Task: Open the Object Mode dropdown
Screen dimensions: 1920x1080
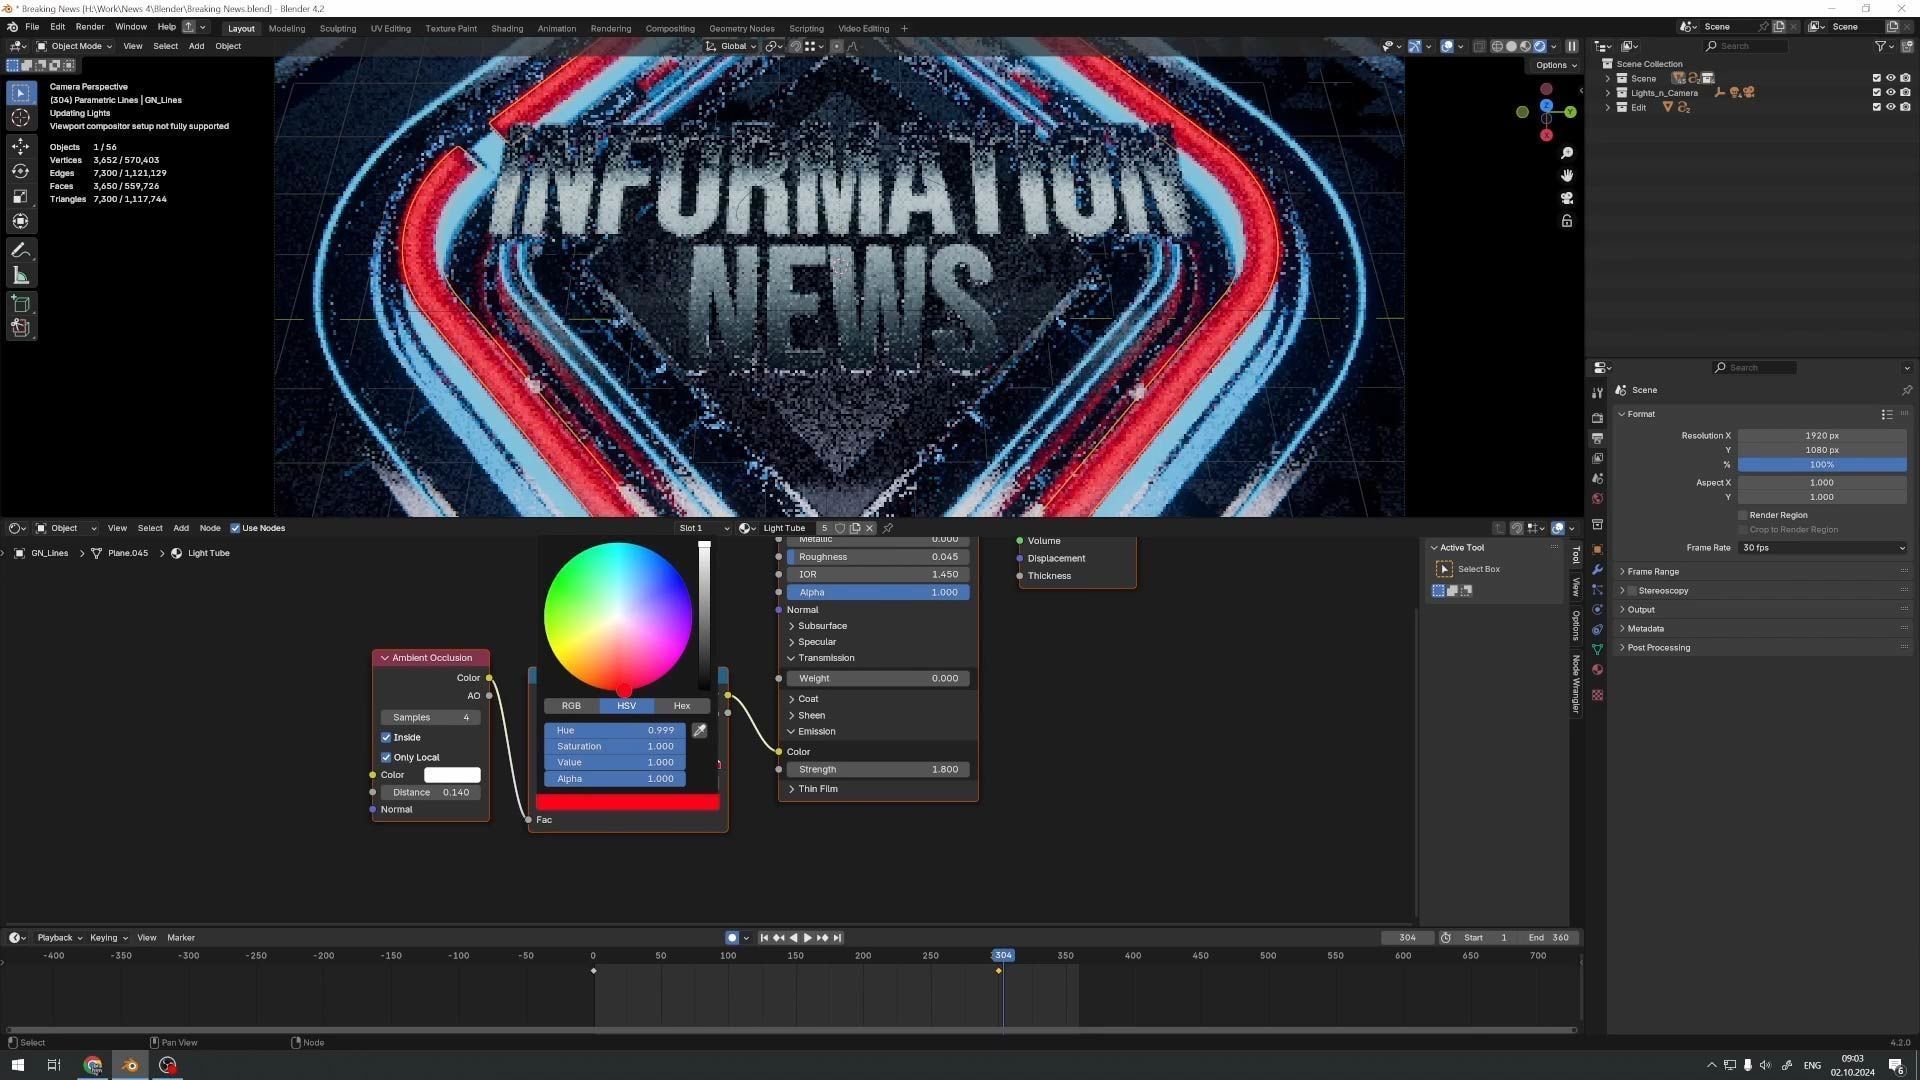Action: click(75, 46)
